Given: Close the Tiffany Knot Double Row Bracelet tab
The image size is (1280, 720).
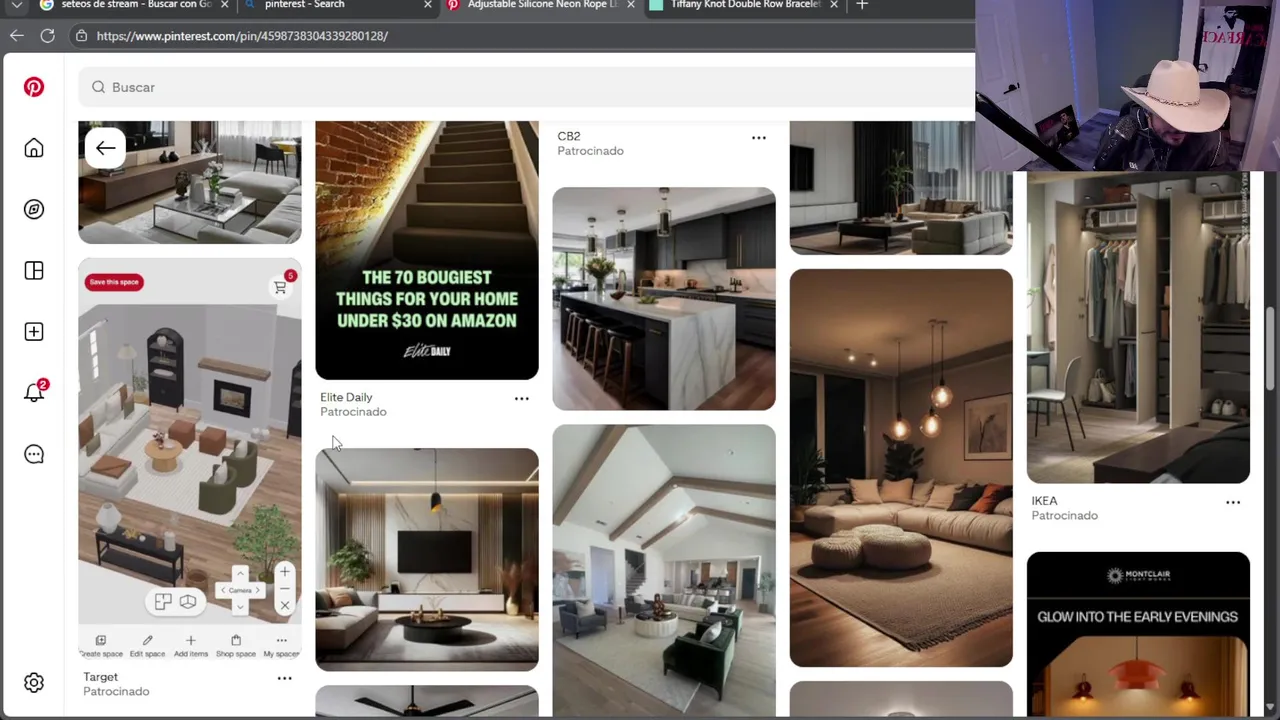Looking at the screenshot, I should (x=834, y=5).
